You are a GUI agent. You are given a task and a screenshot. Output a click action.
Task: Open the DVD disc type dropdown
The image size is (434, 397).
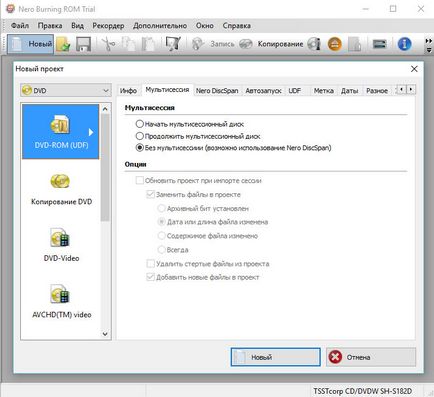(x=66, y=90)
